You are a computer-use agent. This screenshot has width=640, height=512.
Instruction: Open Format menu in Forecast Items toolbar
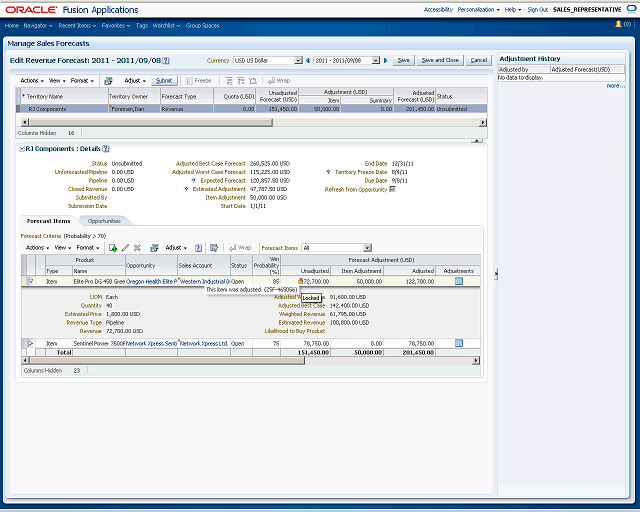click(x=88, y=248)
